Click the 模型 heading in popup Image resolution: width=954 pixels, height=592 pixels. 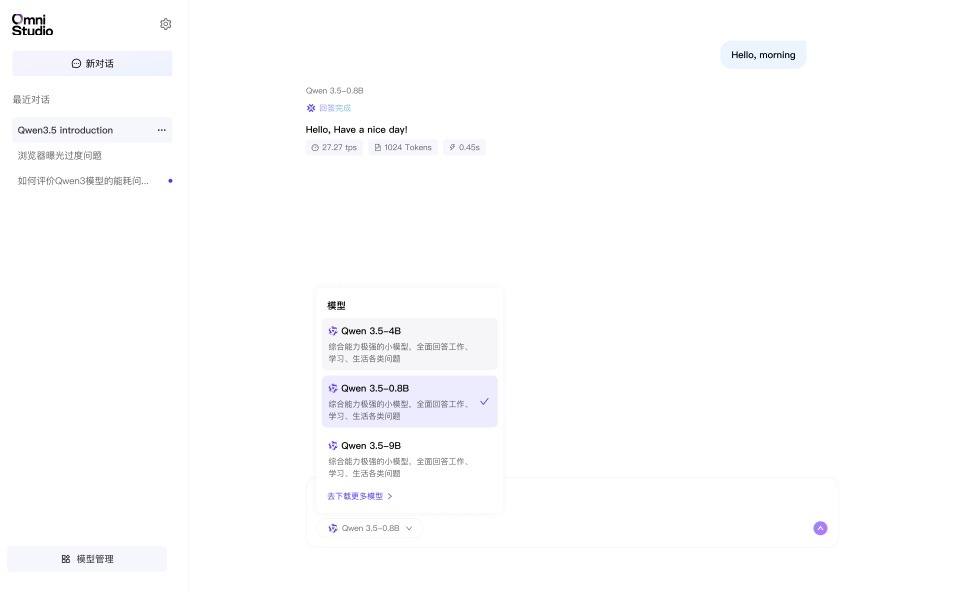coord(336,305)
